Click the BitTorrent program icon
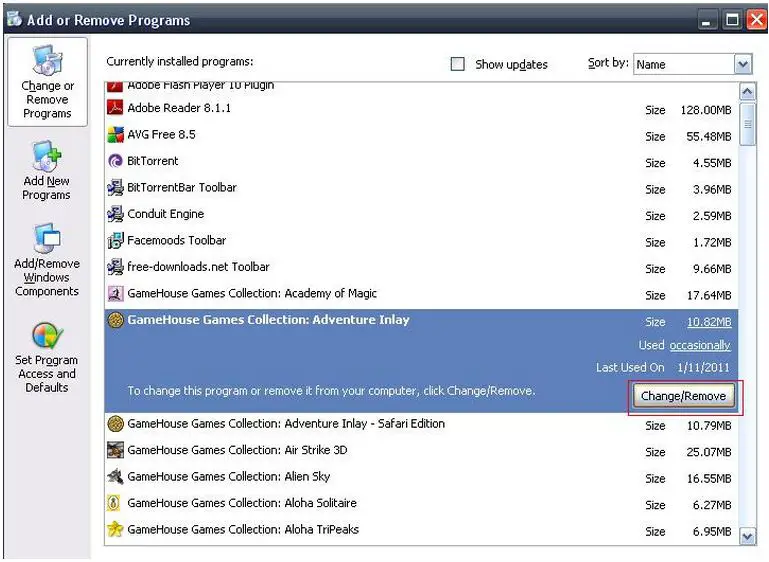The width and height of the screenshot is (769, 562). tap(115, 160)
